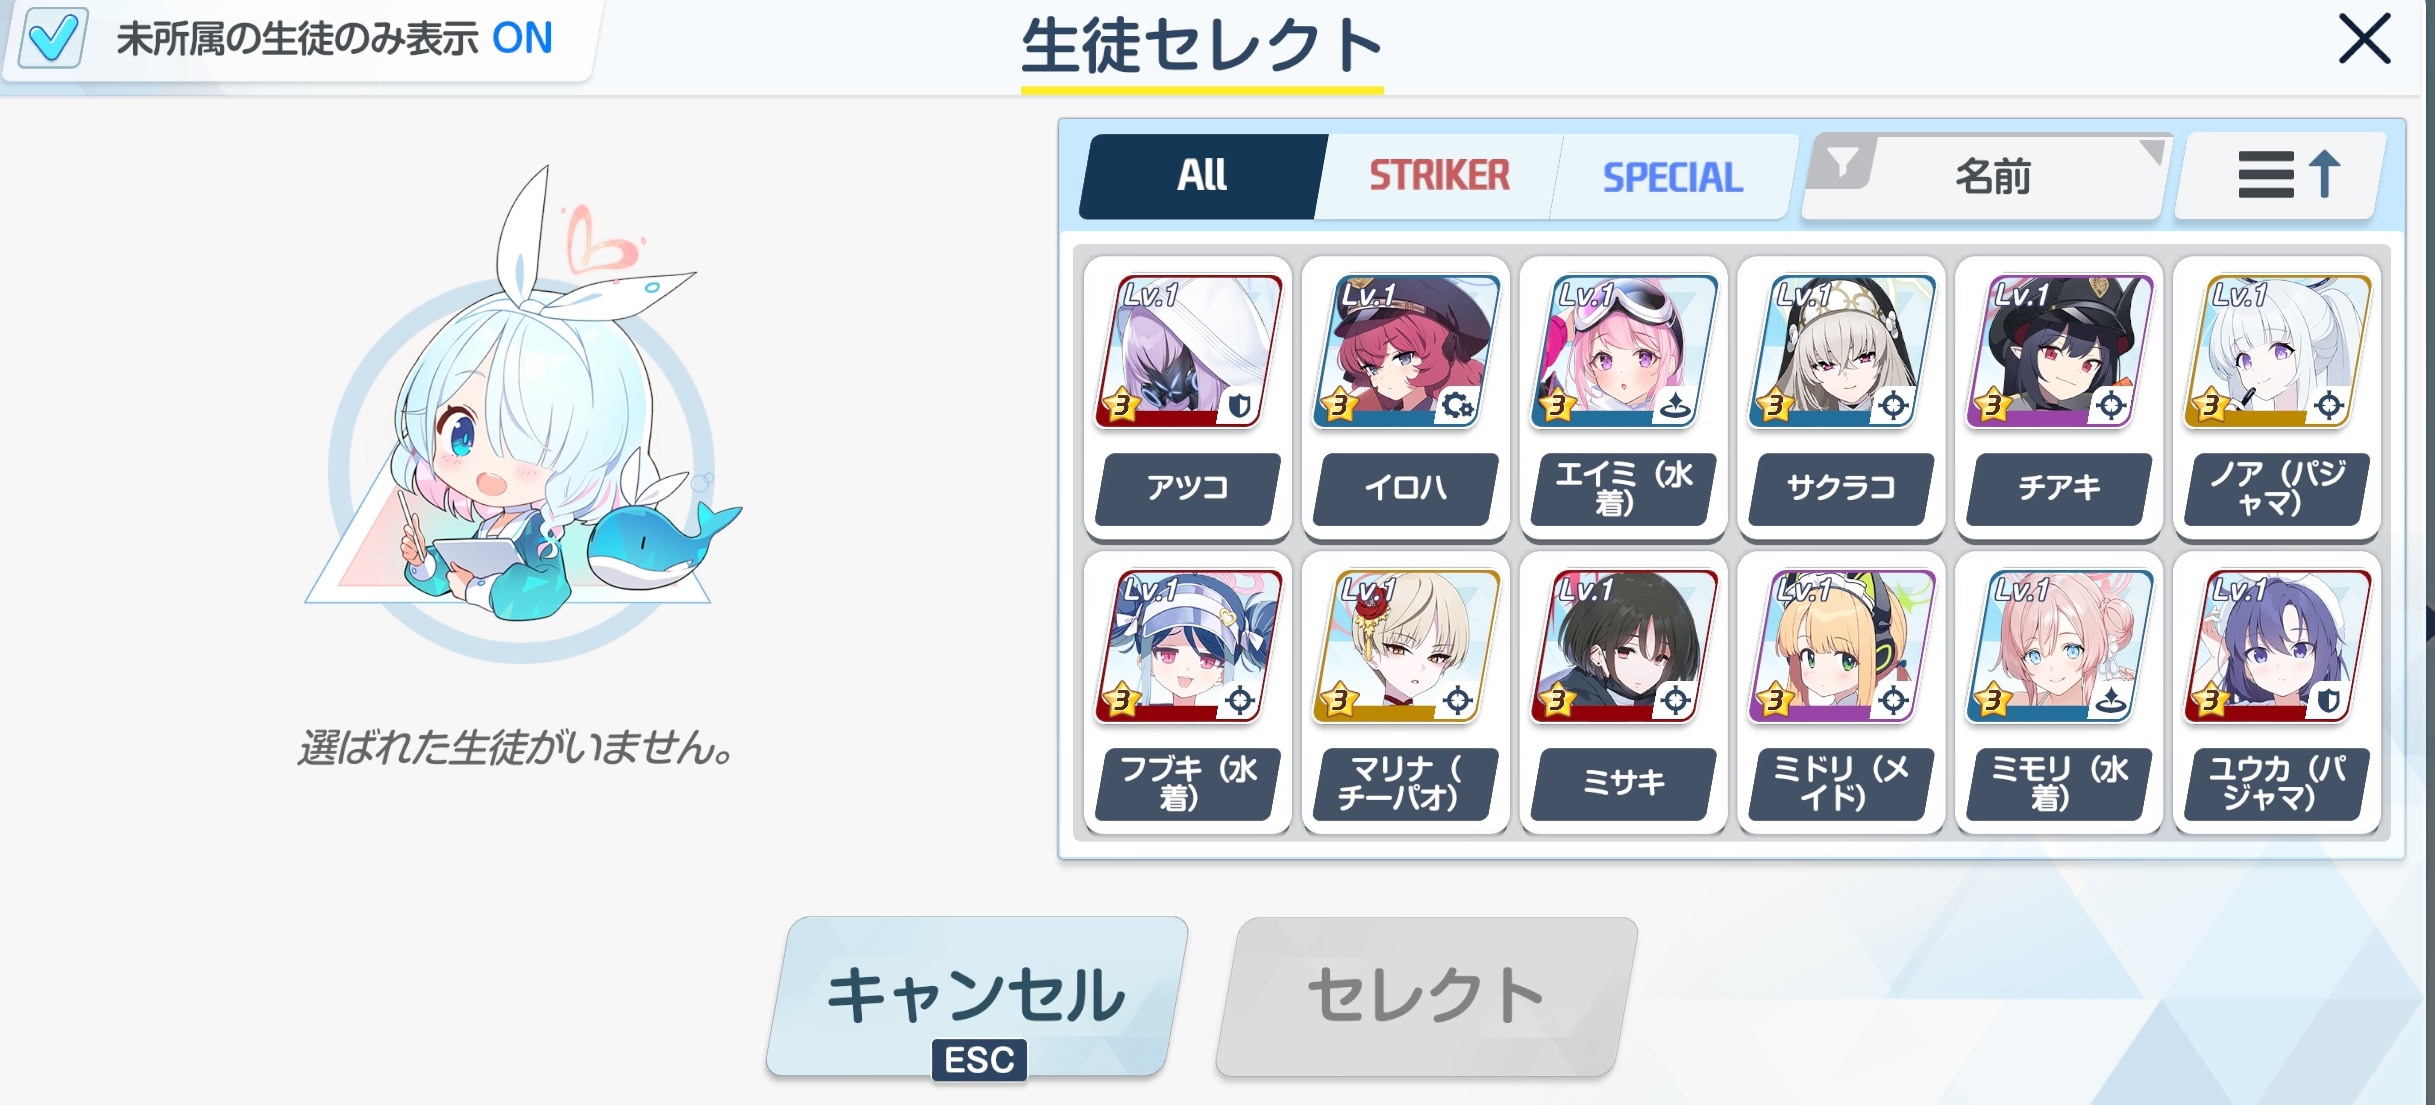Select the チアキ student portrait

click(2059, 352)
